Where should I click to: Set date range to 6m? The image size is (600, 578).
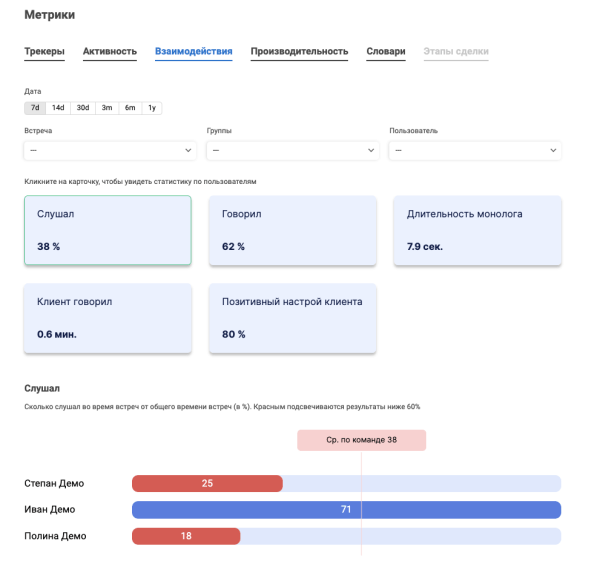click(x=130, y=108)
